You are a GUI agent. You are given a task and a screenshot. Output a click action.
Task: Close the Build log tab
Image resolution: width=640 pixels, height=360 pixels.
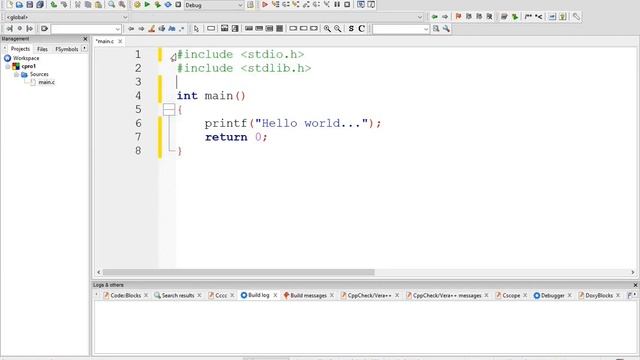275,295
